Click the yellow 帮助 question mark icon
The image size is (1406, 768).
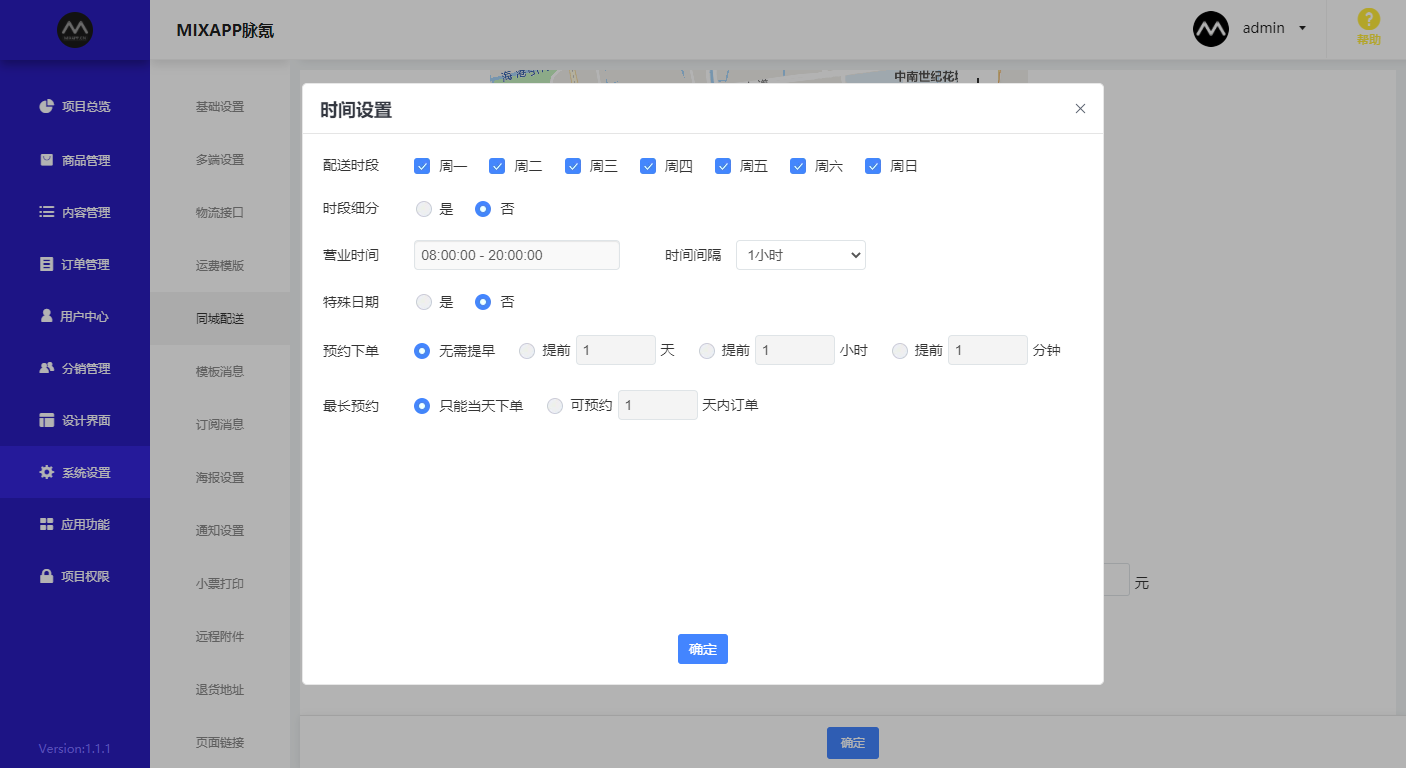pyautogui.click(x=1368, y=20)
